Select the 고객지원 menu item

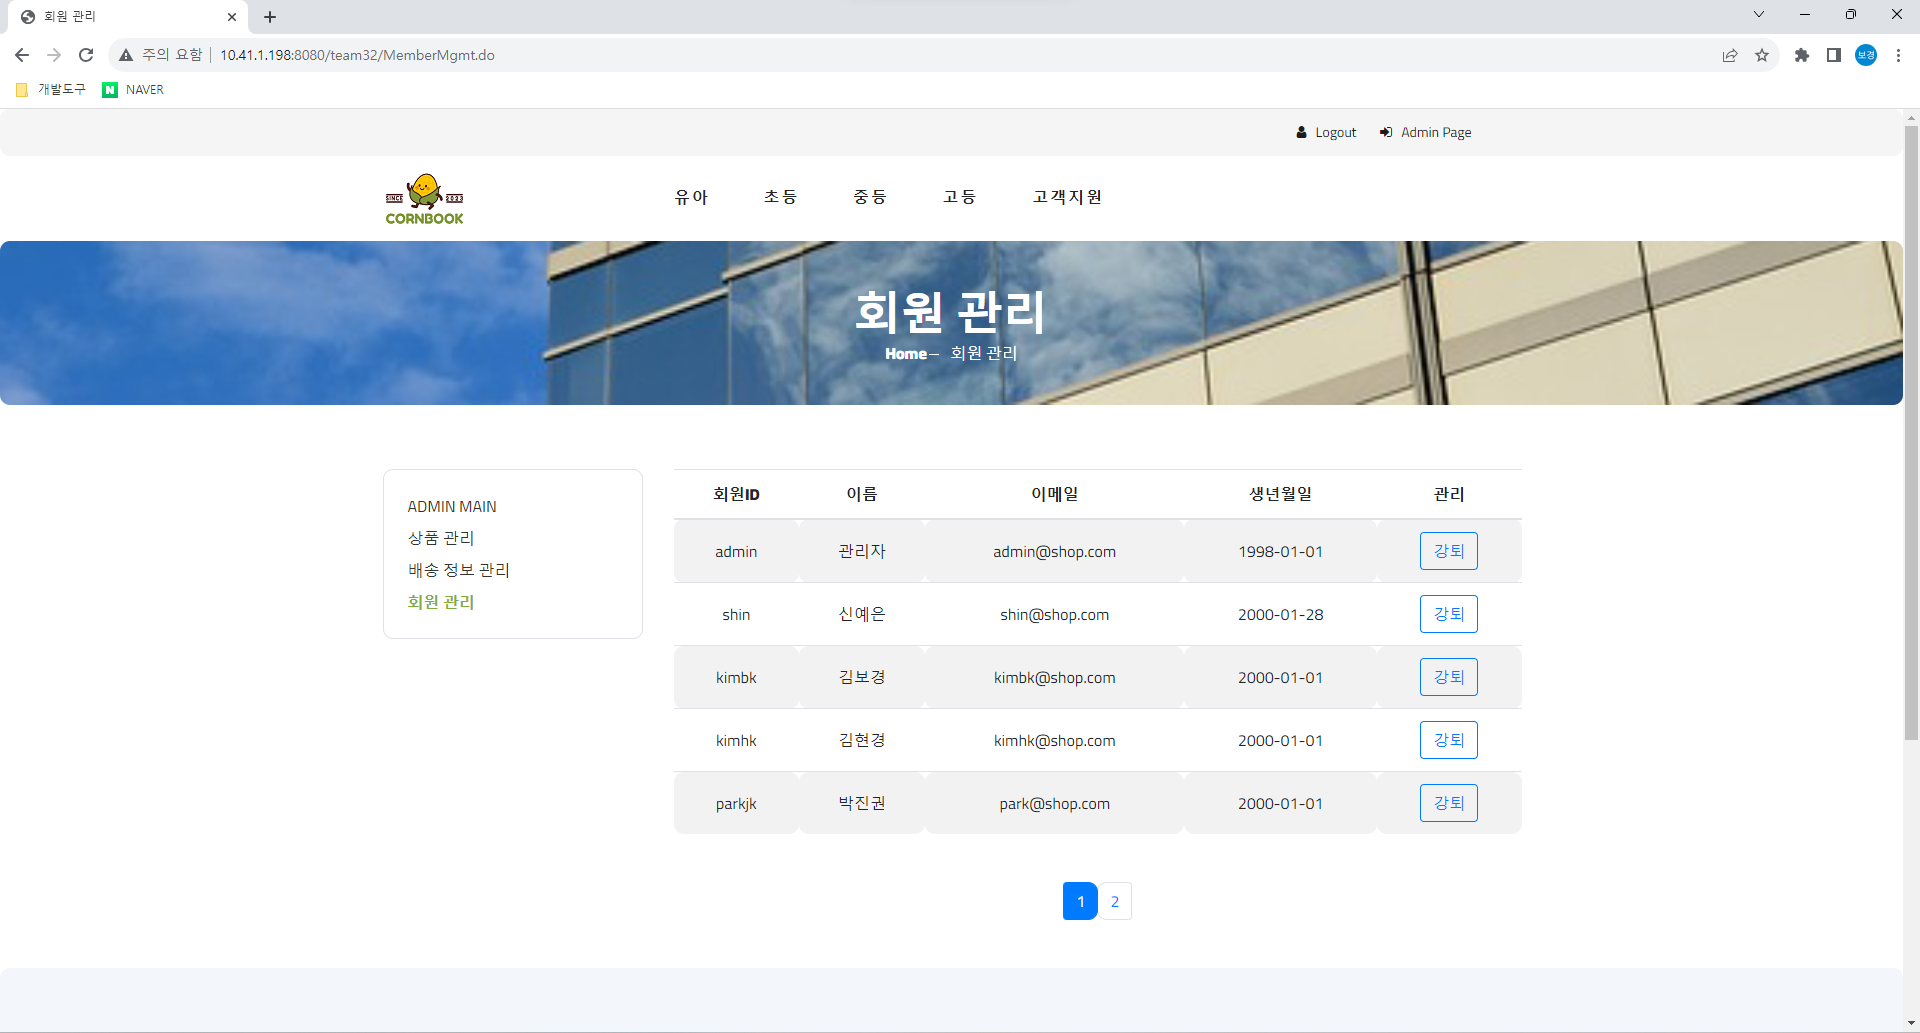click(1066, 196)
